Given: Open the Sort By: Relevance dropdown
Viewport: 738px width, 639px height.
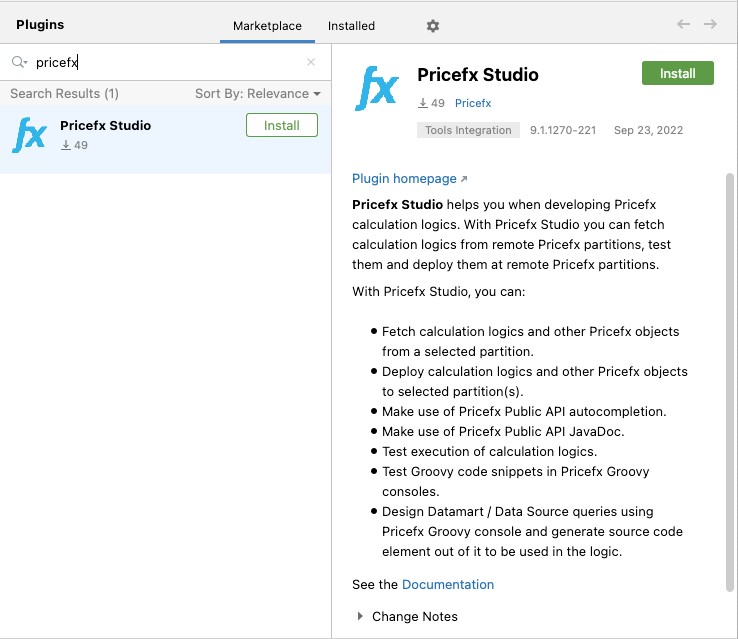Looking at the screenshot, I should (258, 94).
